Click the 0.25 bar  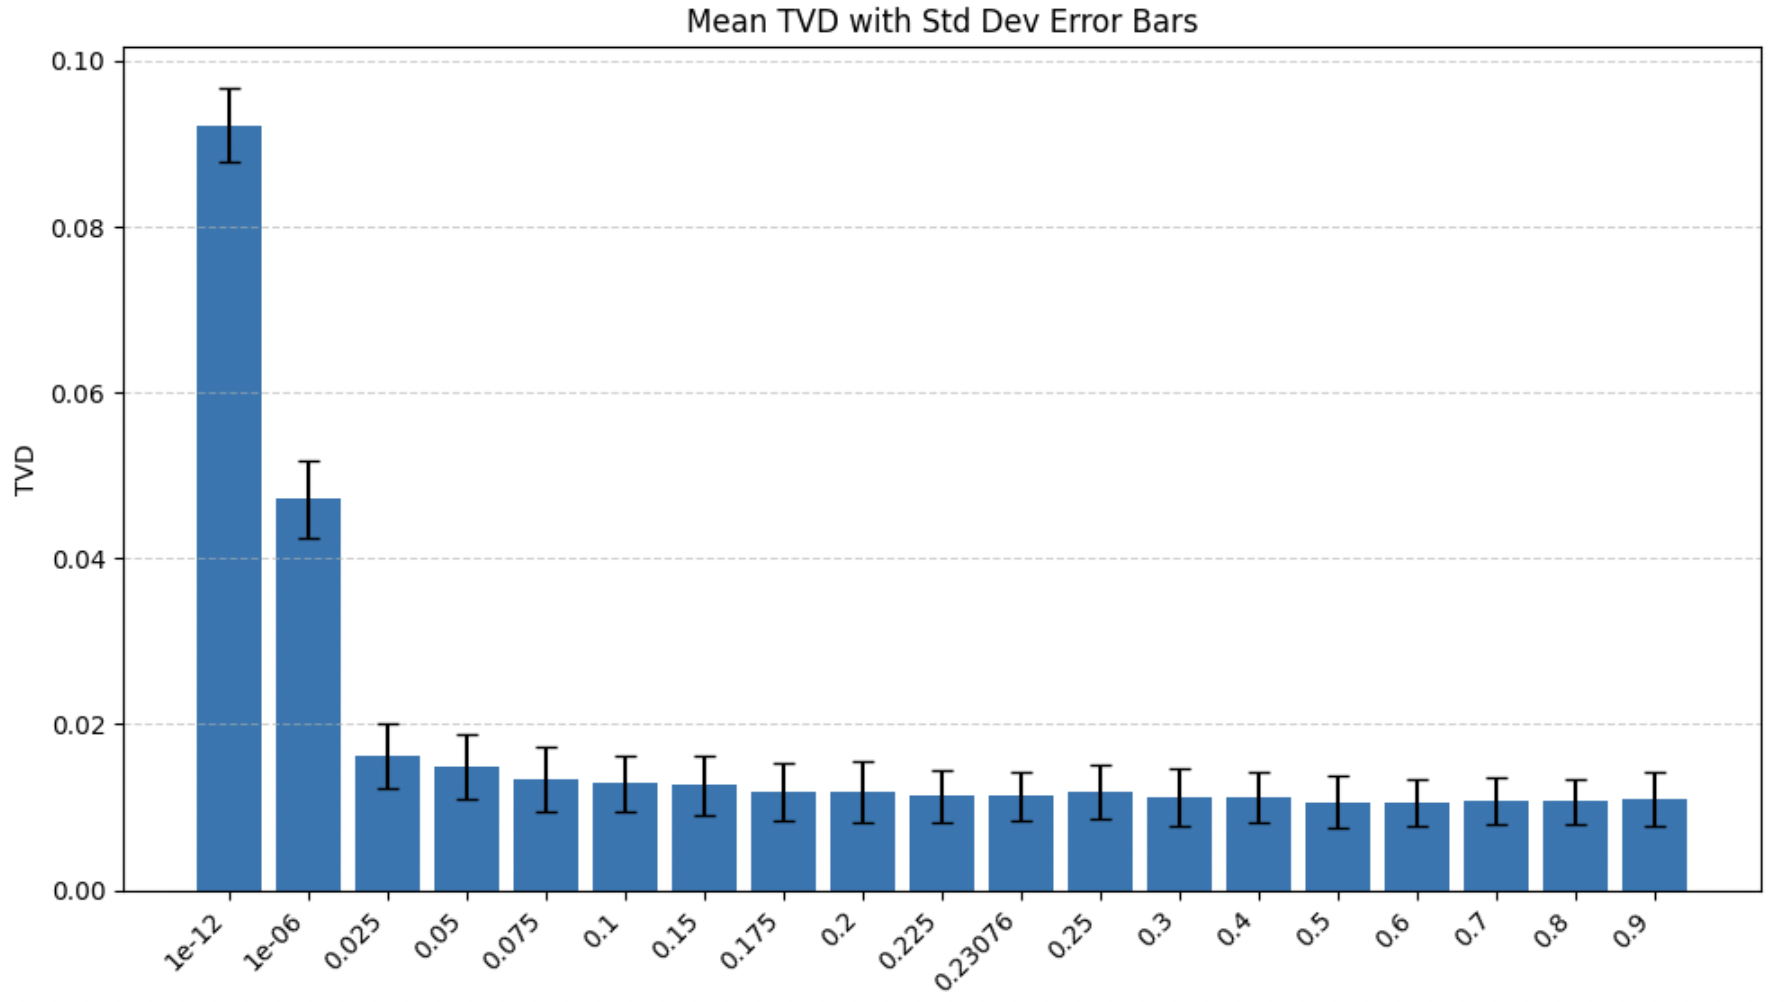point(1100,841)
